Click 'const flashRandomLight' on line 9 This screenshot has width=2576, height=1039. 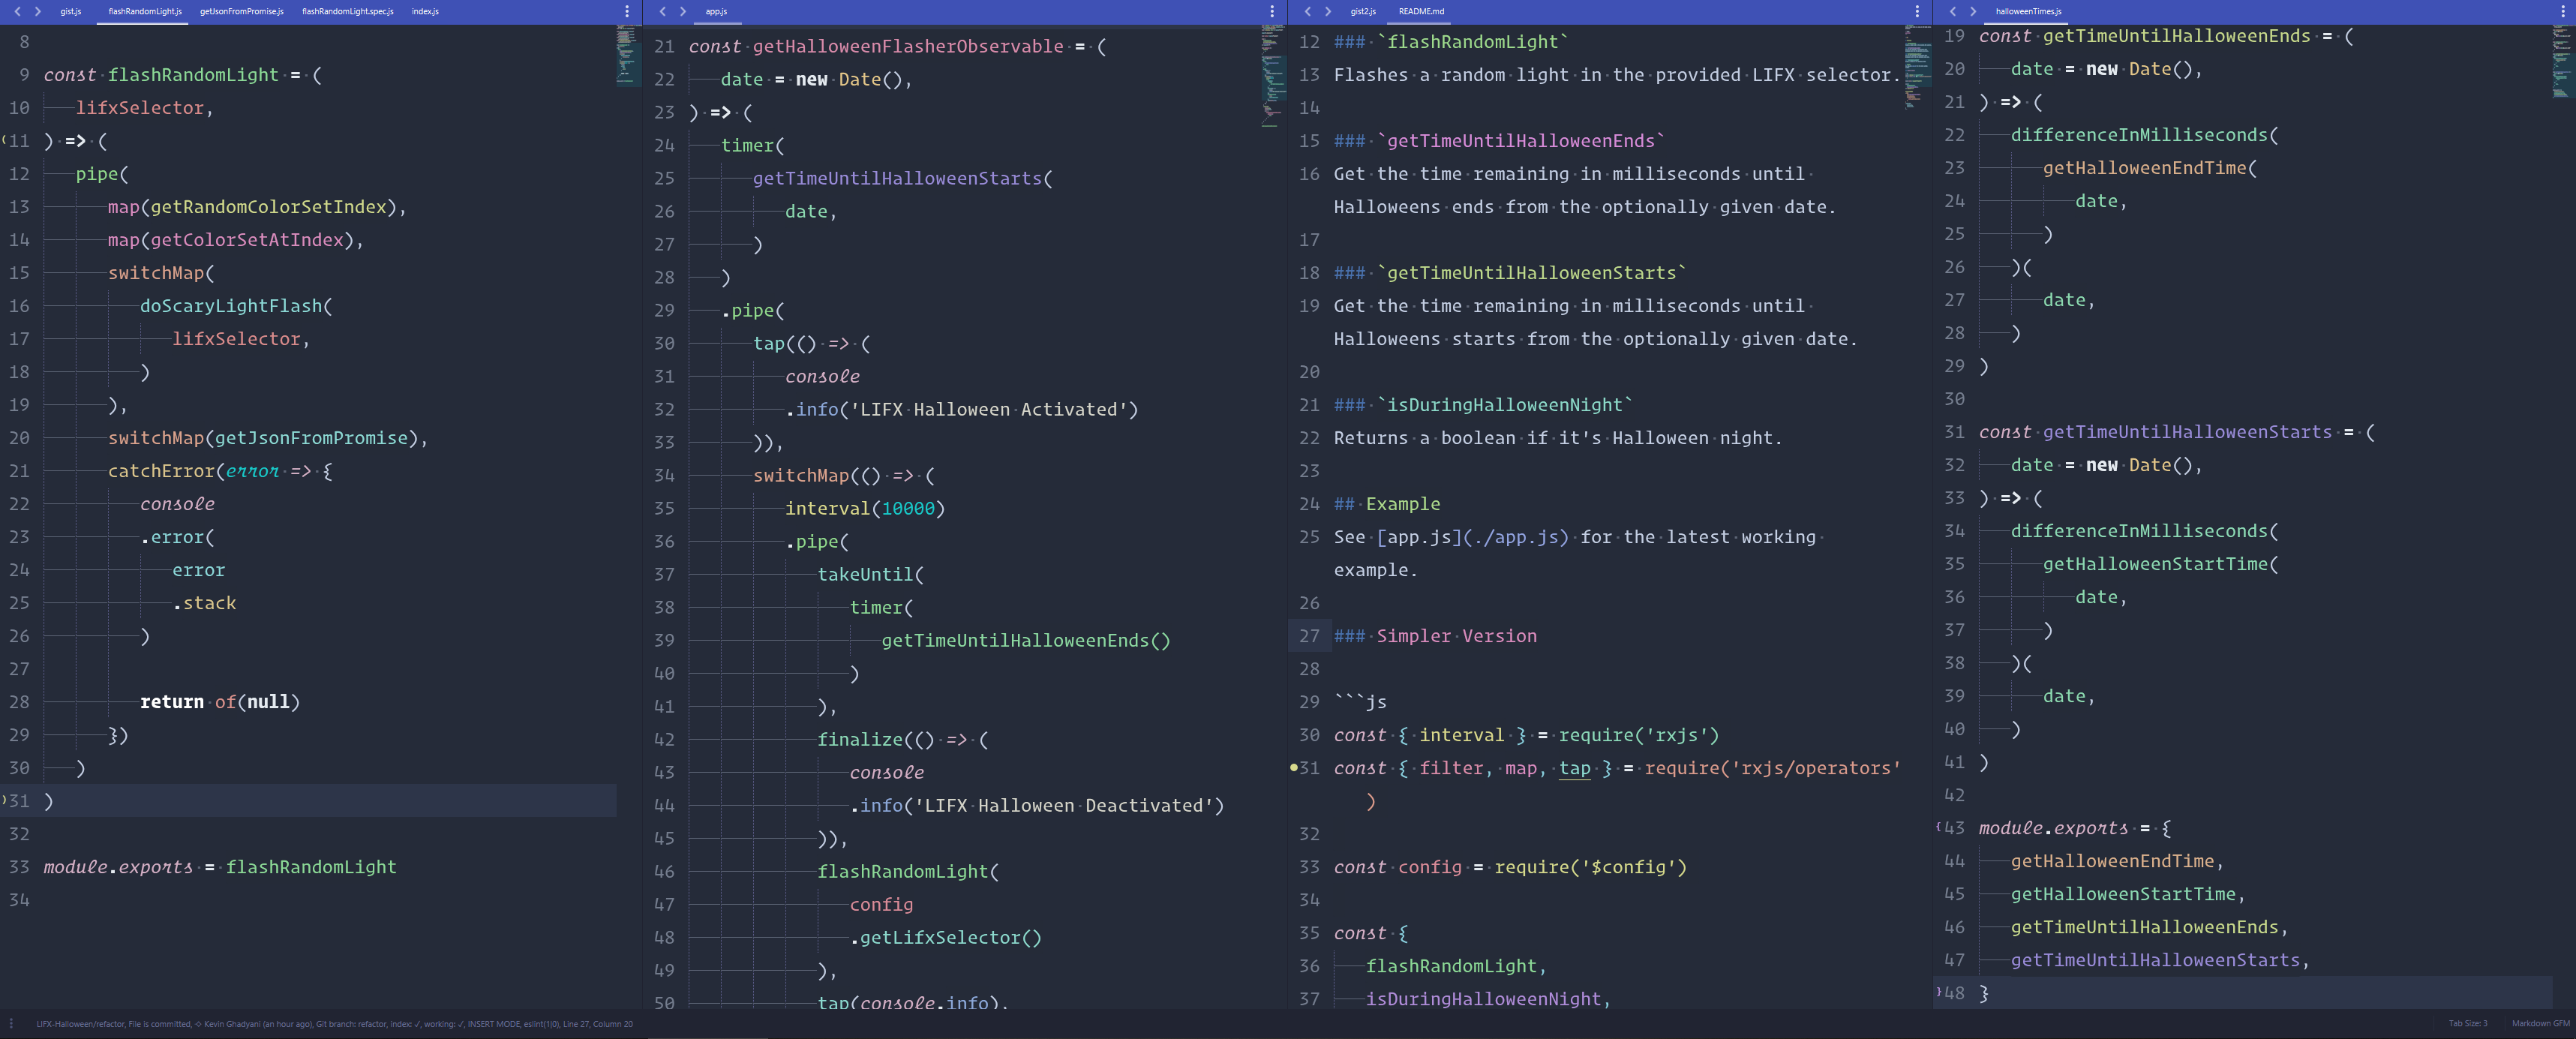click(160, 75)
